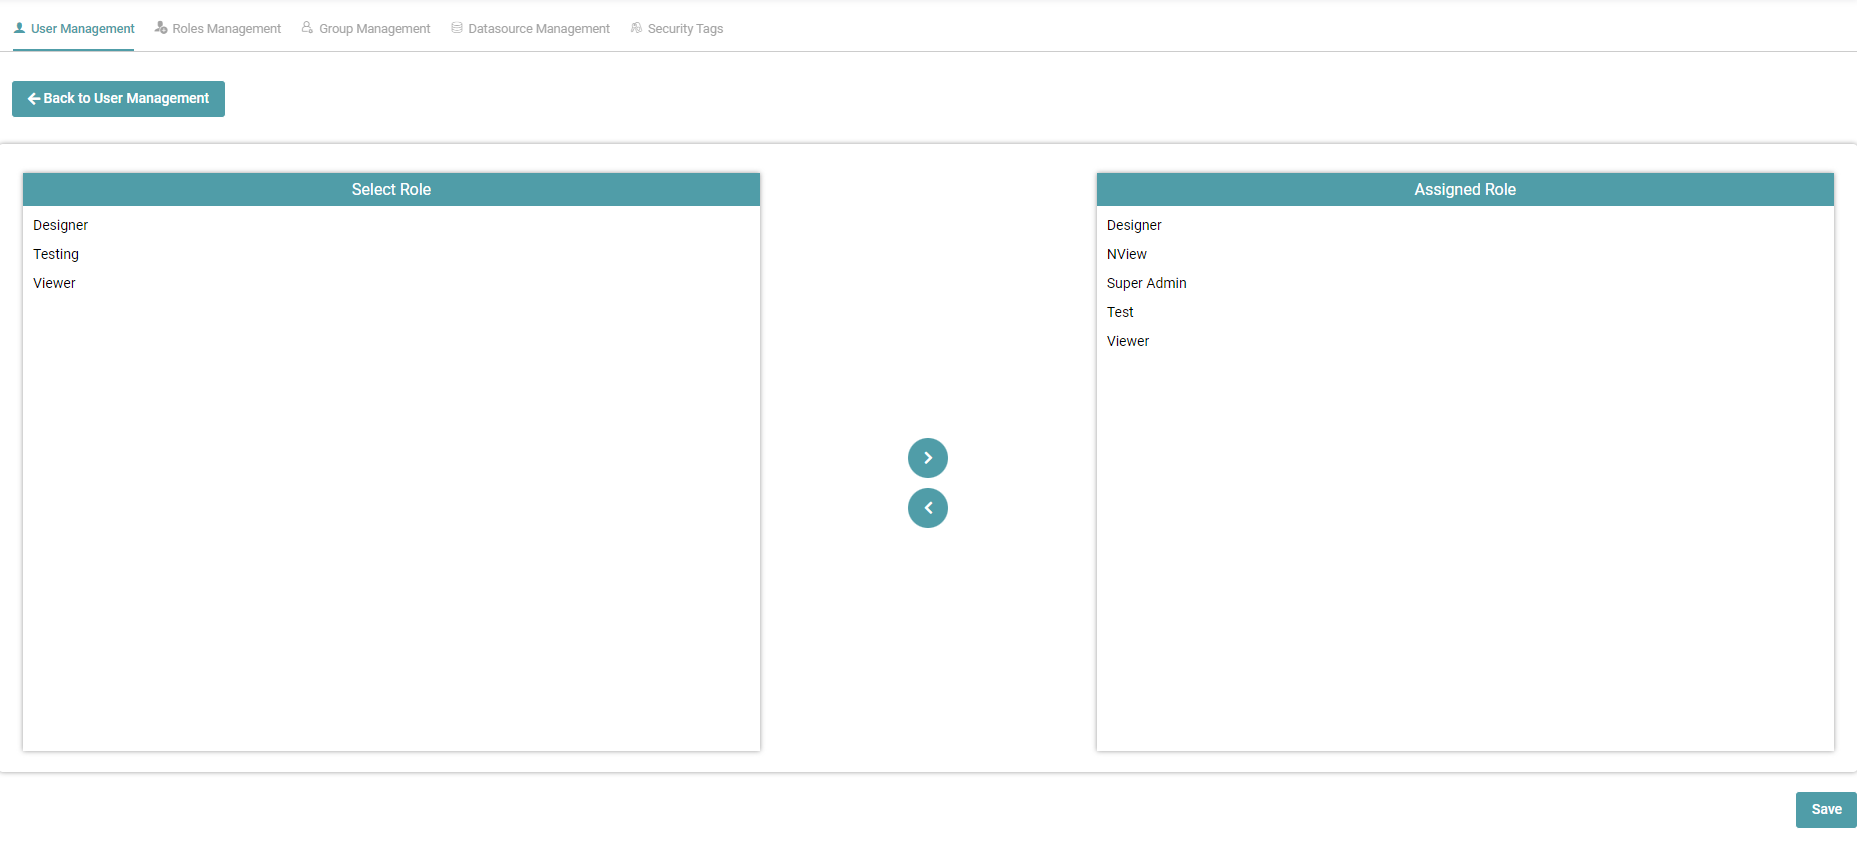
Task: Select Viewer in Select Role list
Action: click(x=54, y=284)
